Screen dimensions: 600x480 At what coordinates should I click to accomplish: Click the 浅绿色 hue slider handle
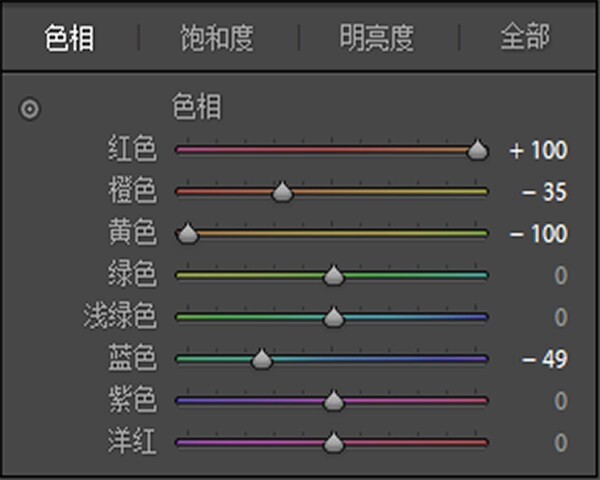(334, 317)
